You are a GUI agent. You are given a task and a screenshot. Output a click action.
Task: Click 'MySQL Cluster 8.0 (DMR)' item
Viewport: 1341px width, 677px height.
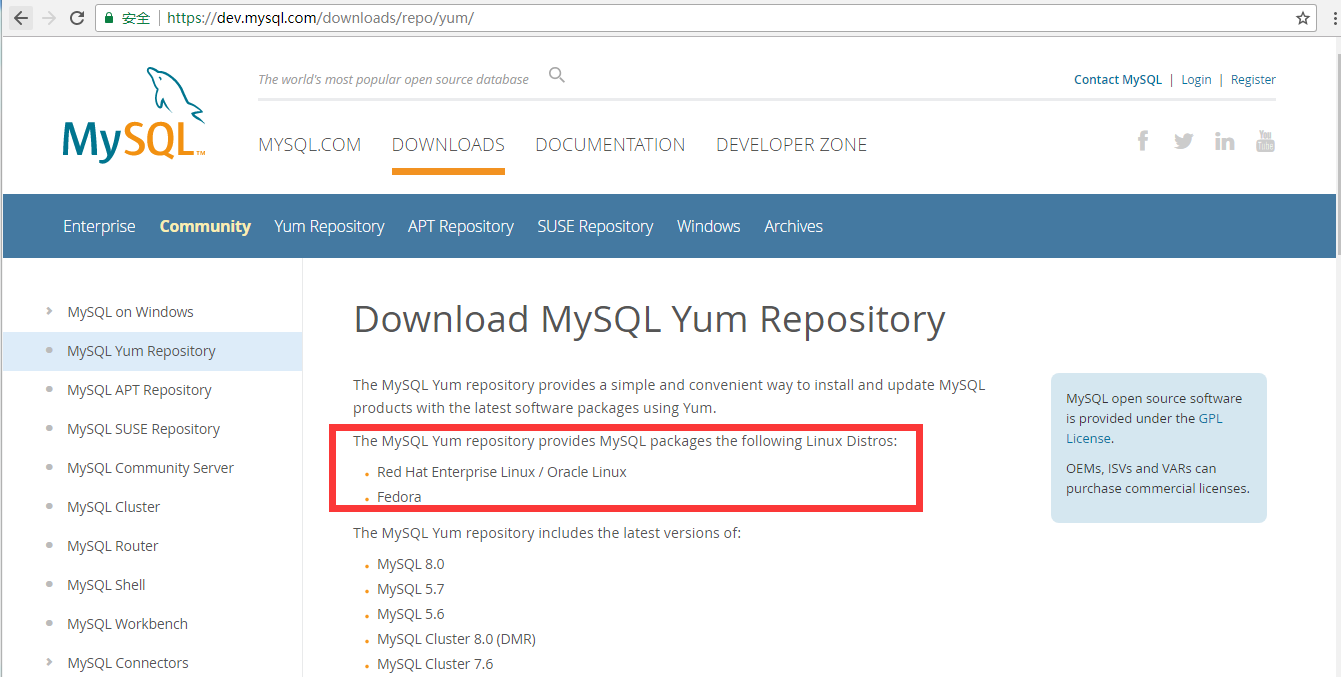tap(456, 639)
